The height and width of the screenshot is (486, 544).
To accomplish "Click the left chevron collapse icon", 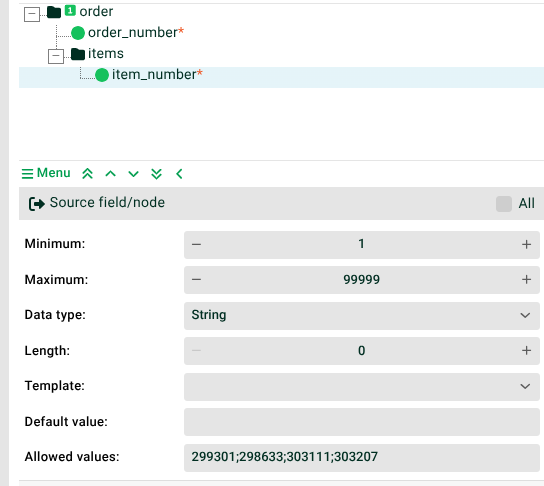I will (x=179, y=173).
